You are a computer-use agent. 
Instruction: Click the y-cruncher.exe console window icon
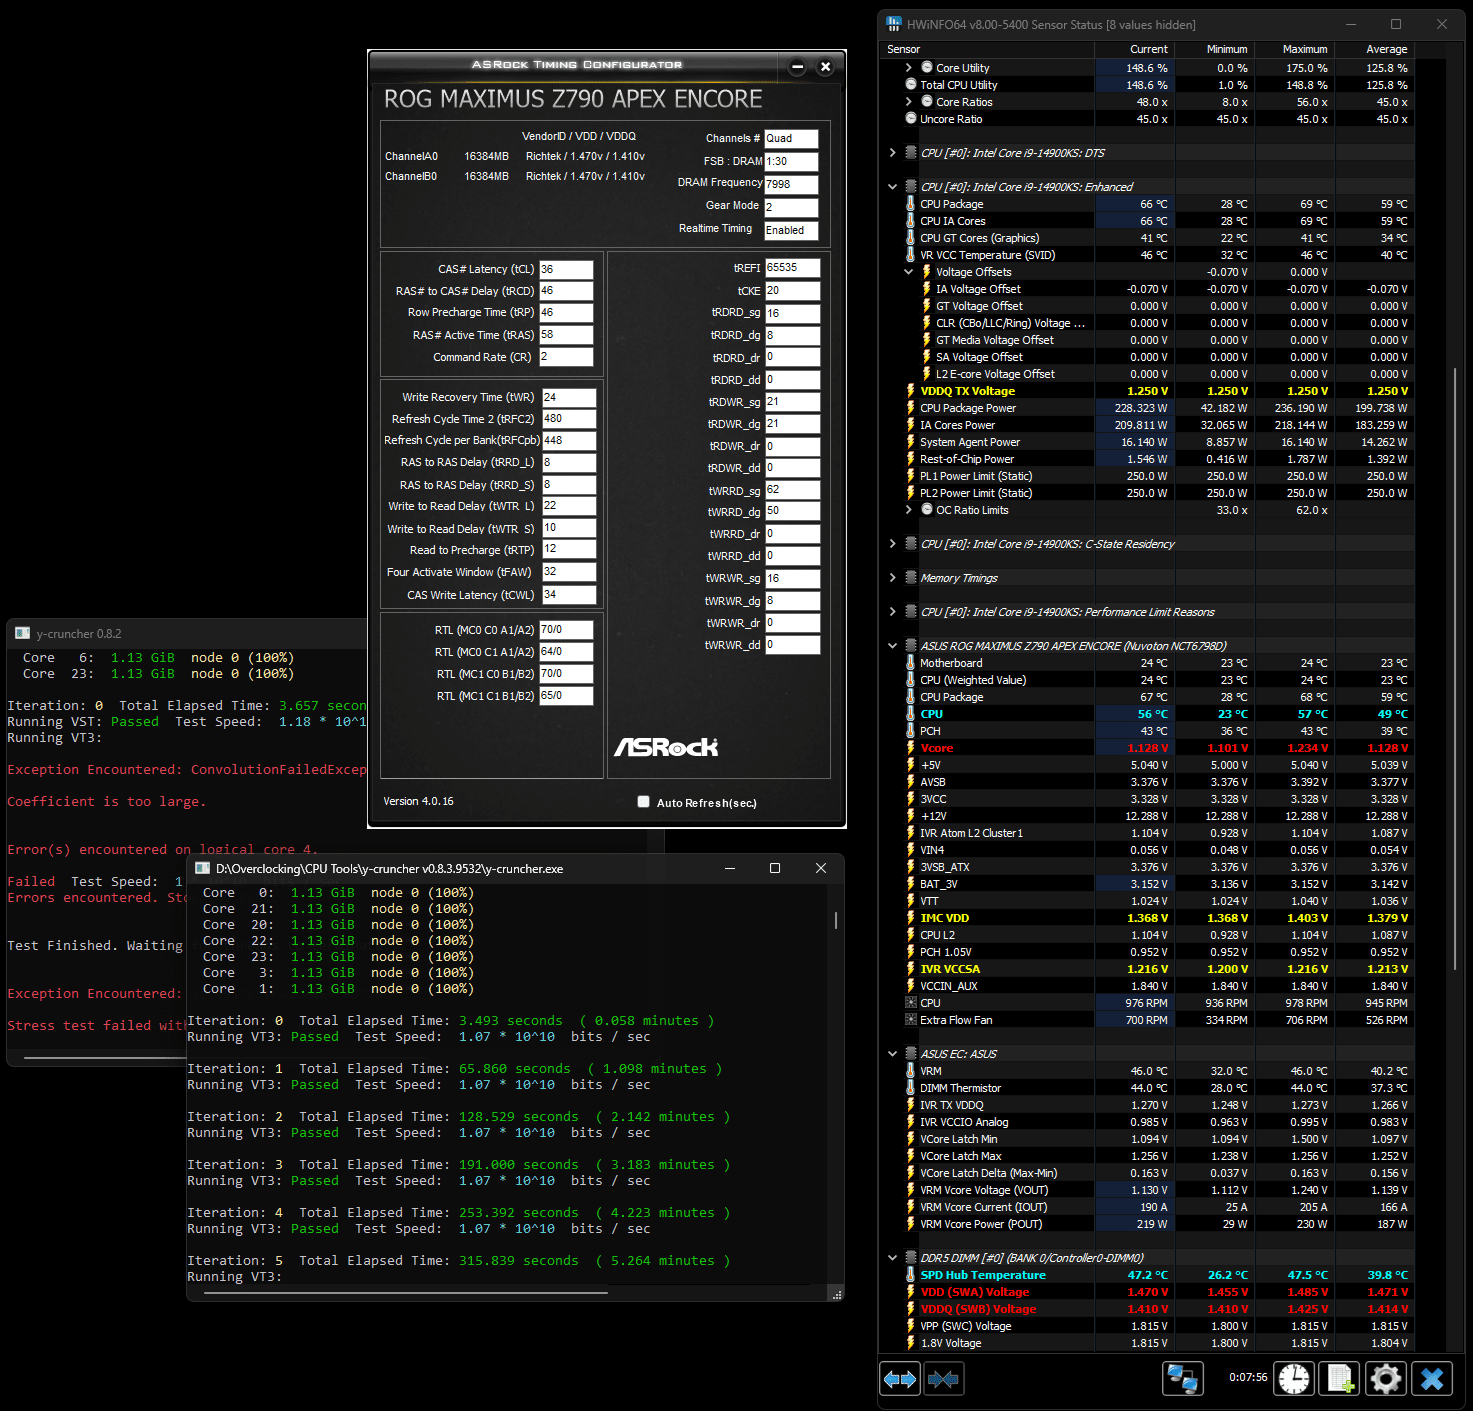202,868
